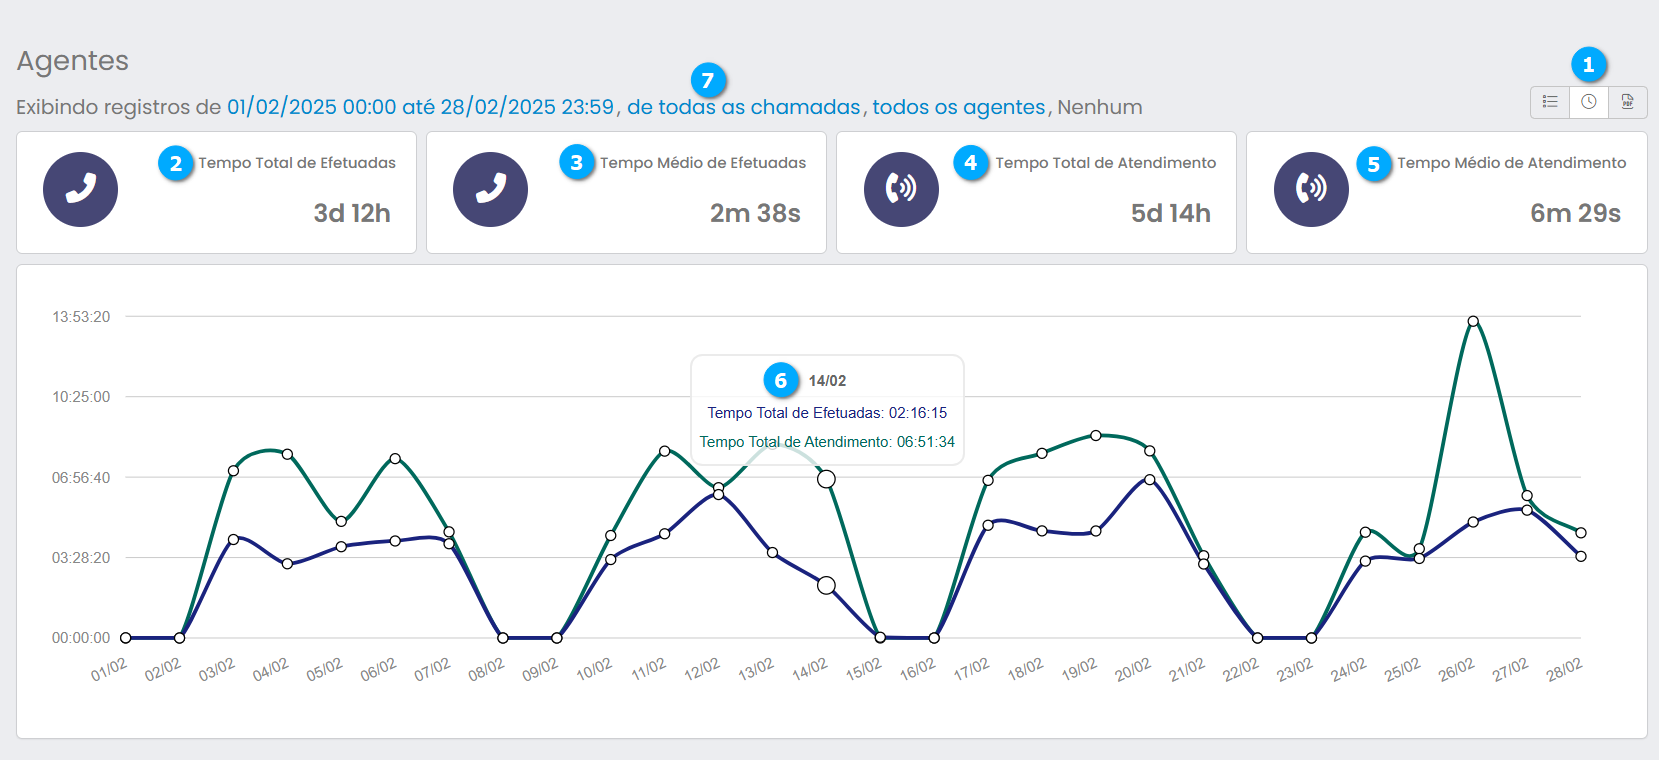Click the blue data point on 20/02
1659x760 pixels.
click(1150, 480)
